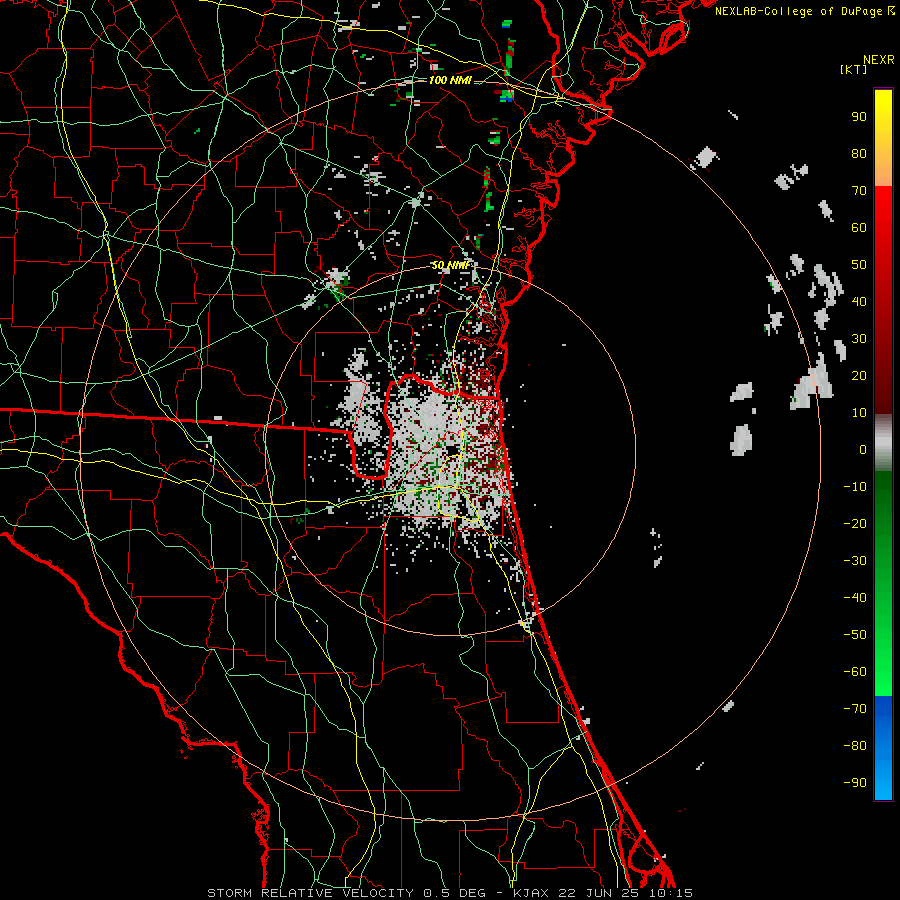Click the -30 value on velocity scale
900x900 pixels.
pos(855,561)
